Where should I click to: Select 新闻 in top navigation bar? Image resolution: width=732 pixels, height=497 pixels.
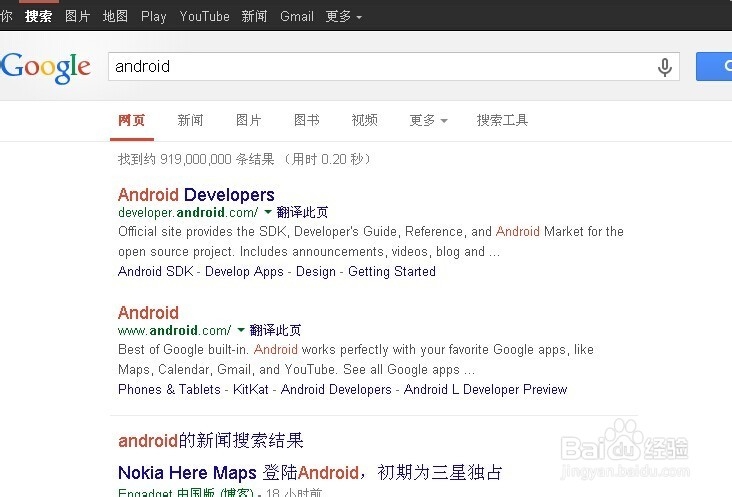coord(254,16)
